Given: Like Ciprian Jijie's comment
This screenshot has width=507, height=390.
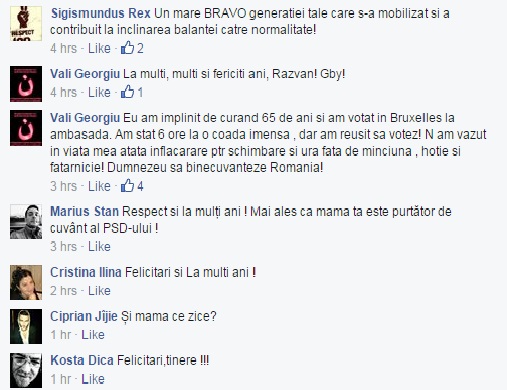Looking at the screenshot, I should tap(93, 335).
